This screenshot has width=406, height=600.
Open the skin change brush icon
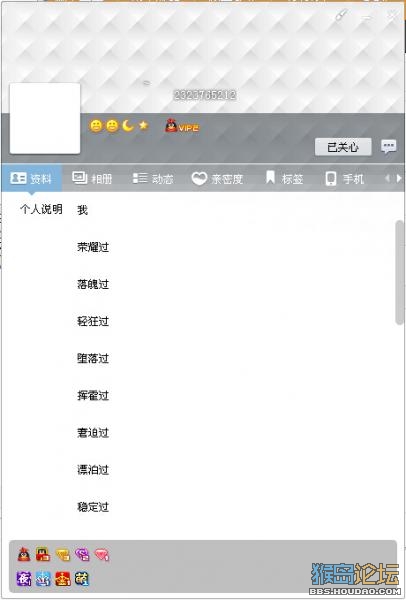click(341, 15)
